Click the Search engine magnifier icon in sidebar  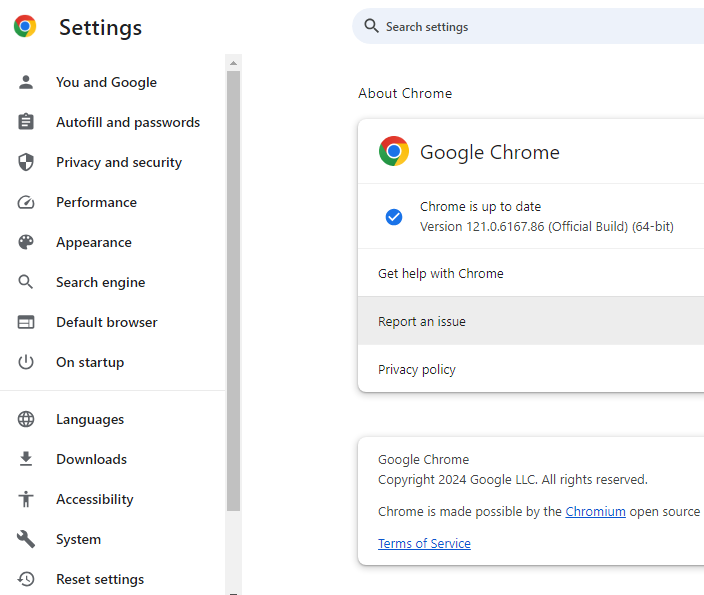coord(26,282)
